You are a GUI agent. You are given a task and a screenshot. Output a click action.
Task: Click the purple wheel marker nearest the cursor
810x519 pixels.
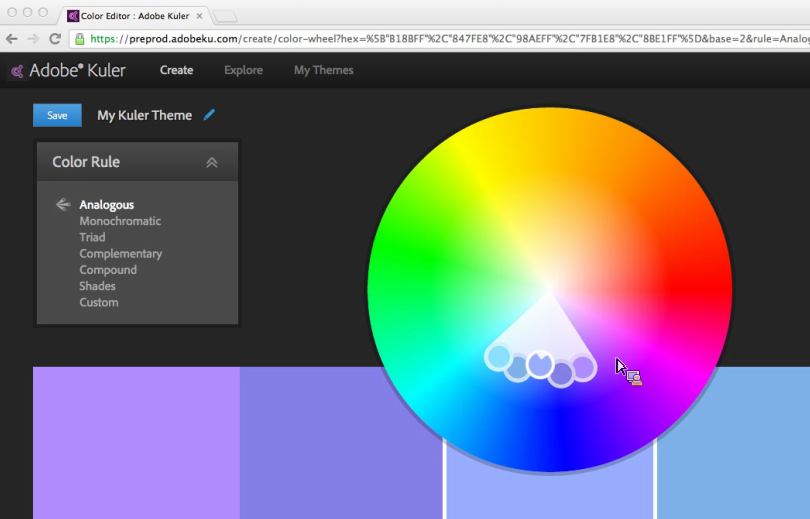pos(583,368)
